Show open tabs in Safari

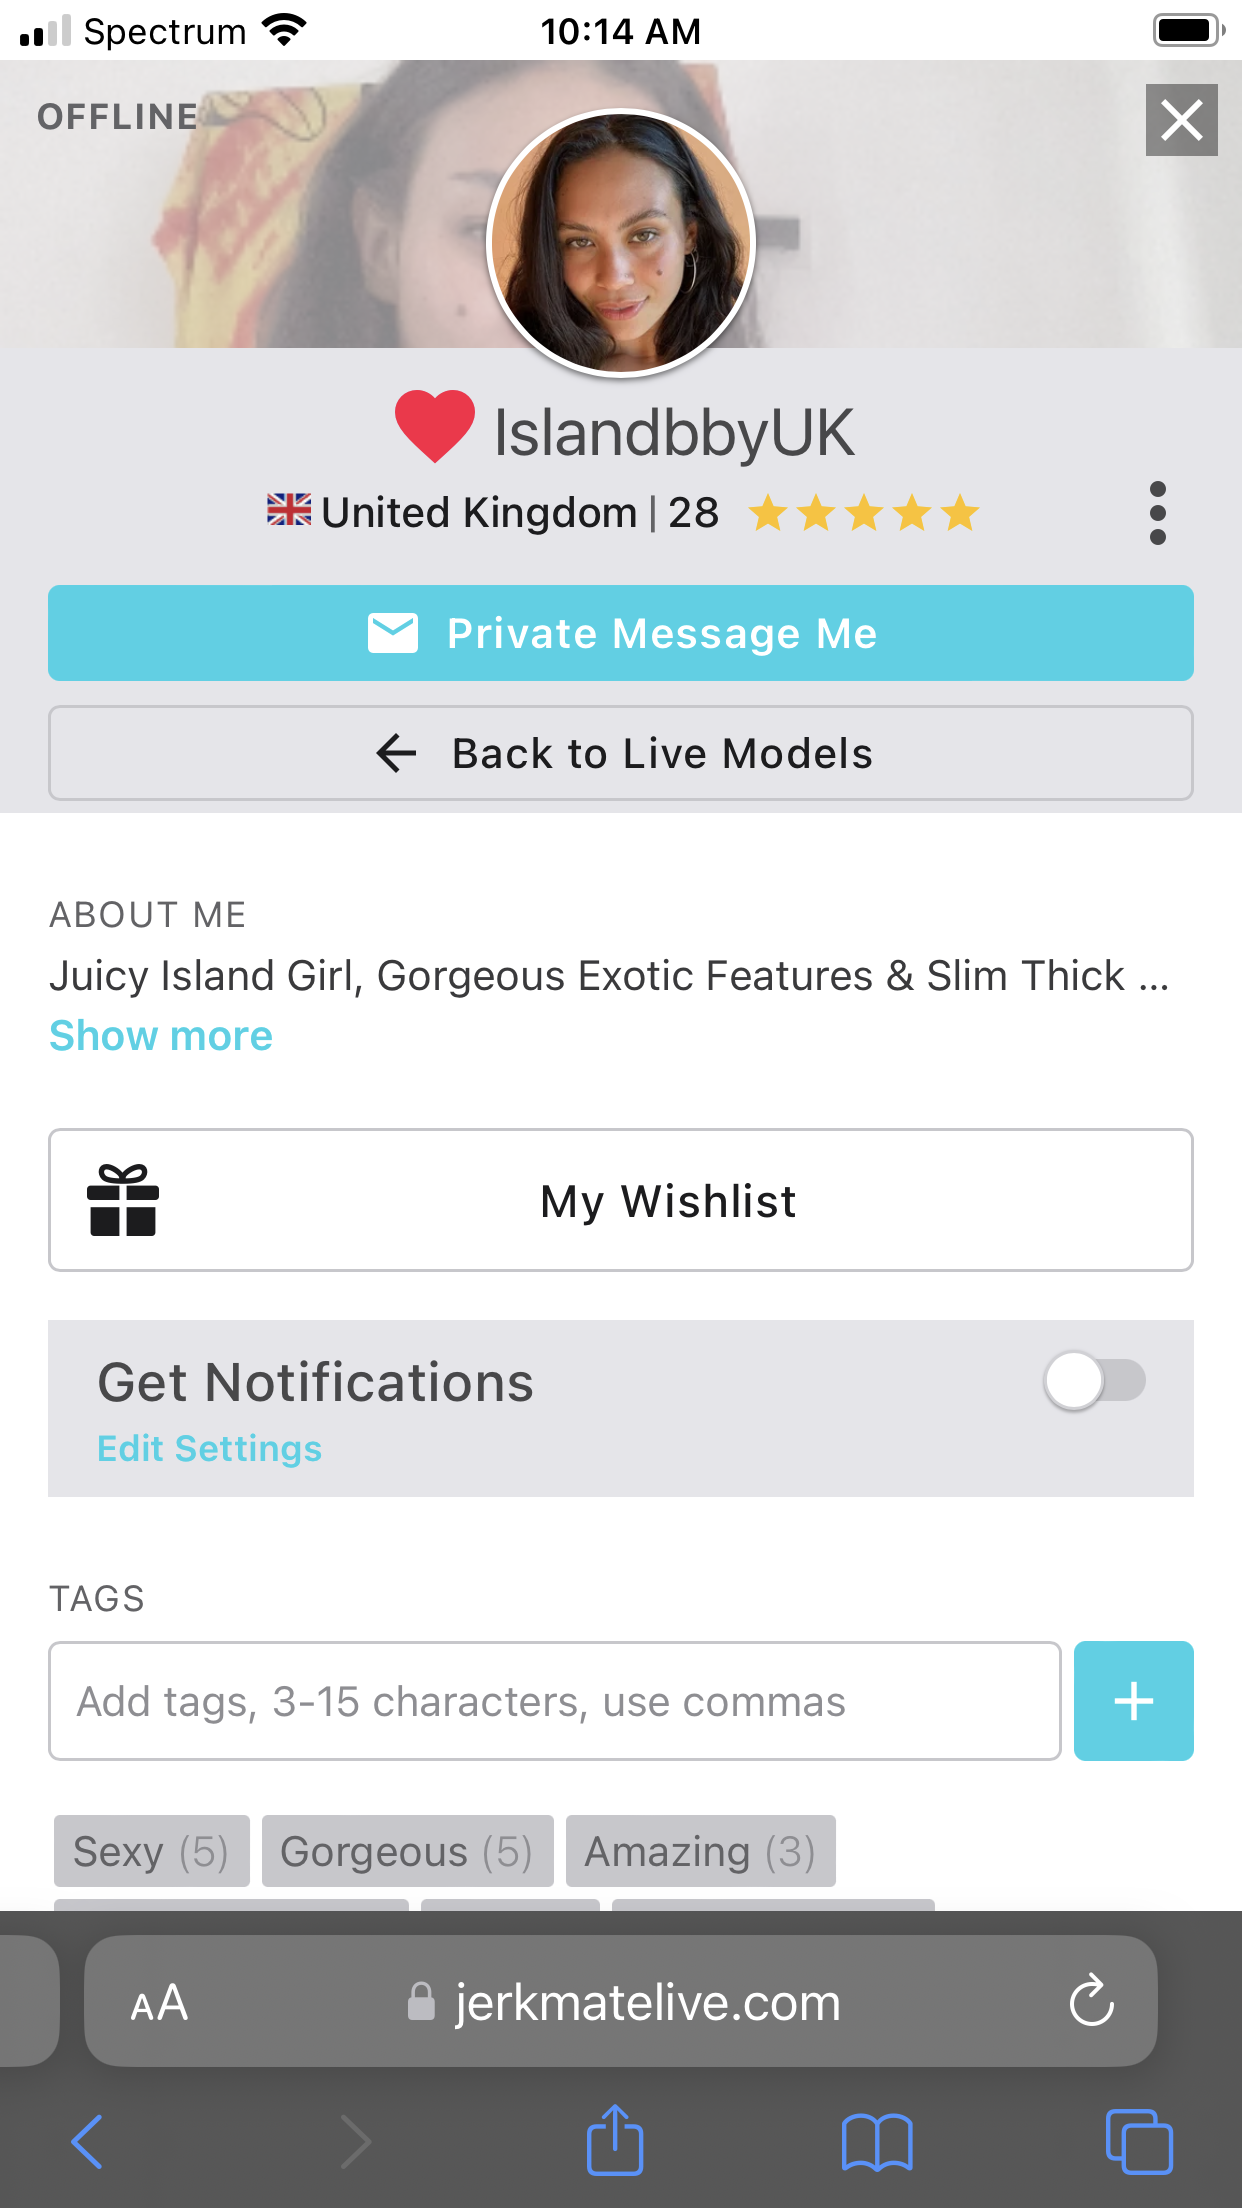pyautogui.click(x=1139, y=2142)
